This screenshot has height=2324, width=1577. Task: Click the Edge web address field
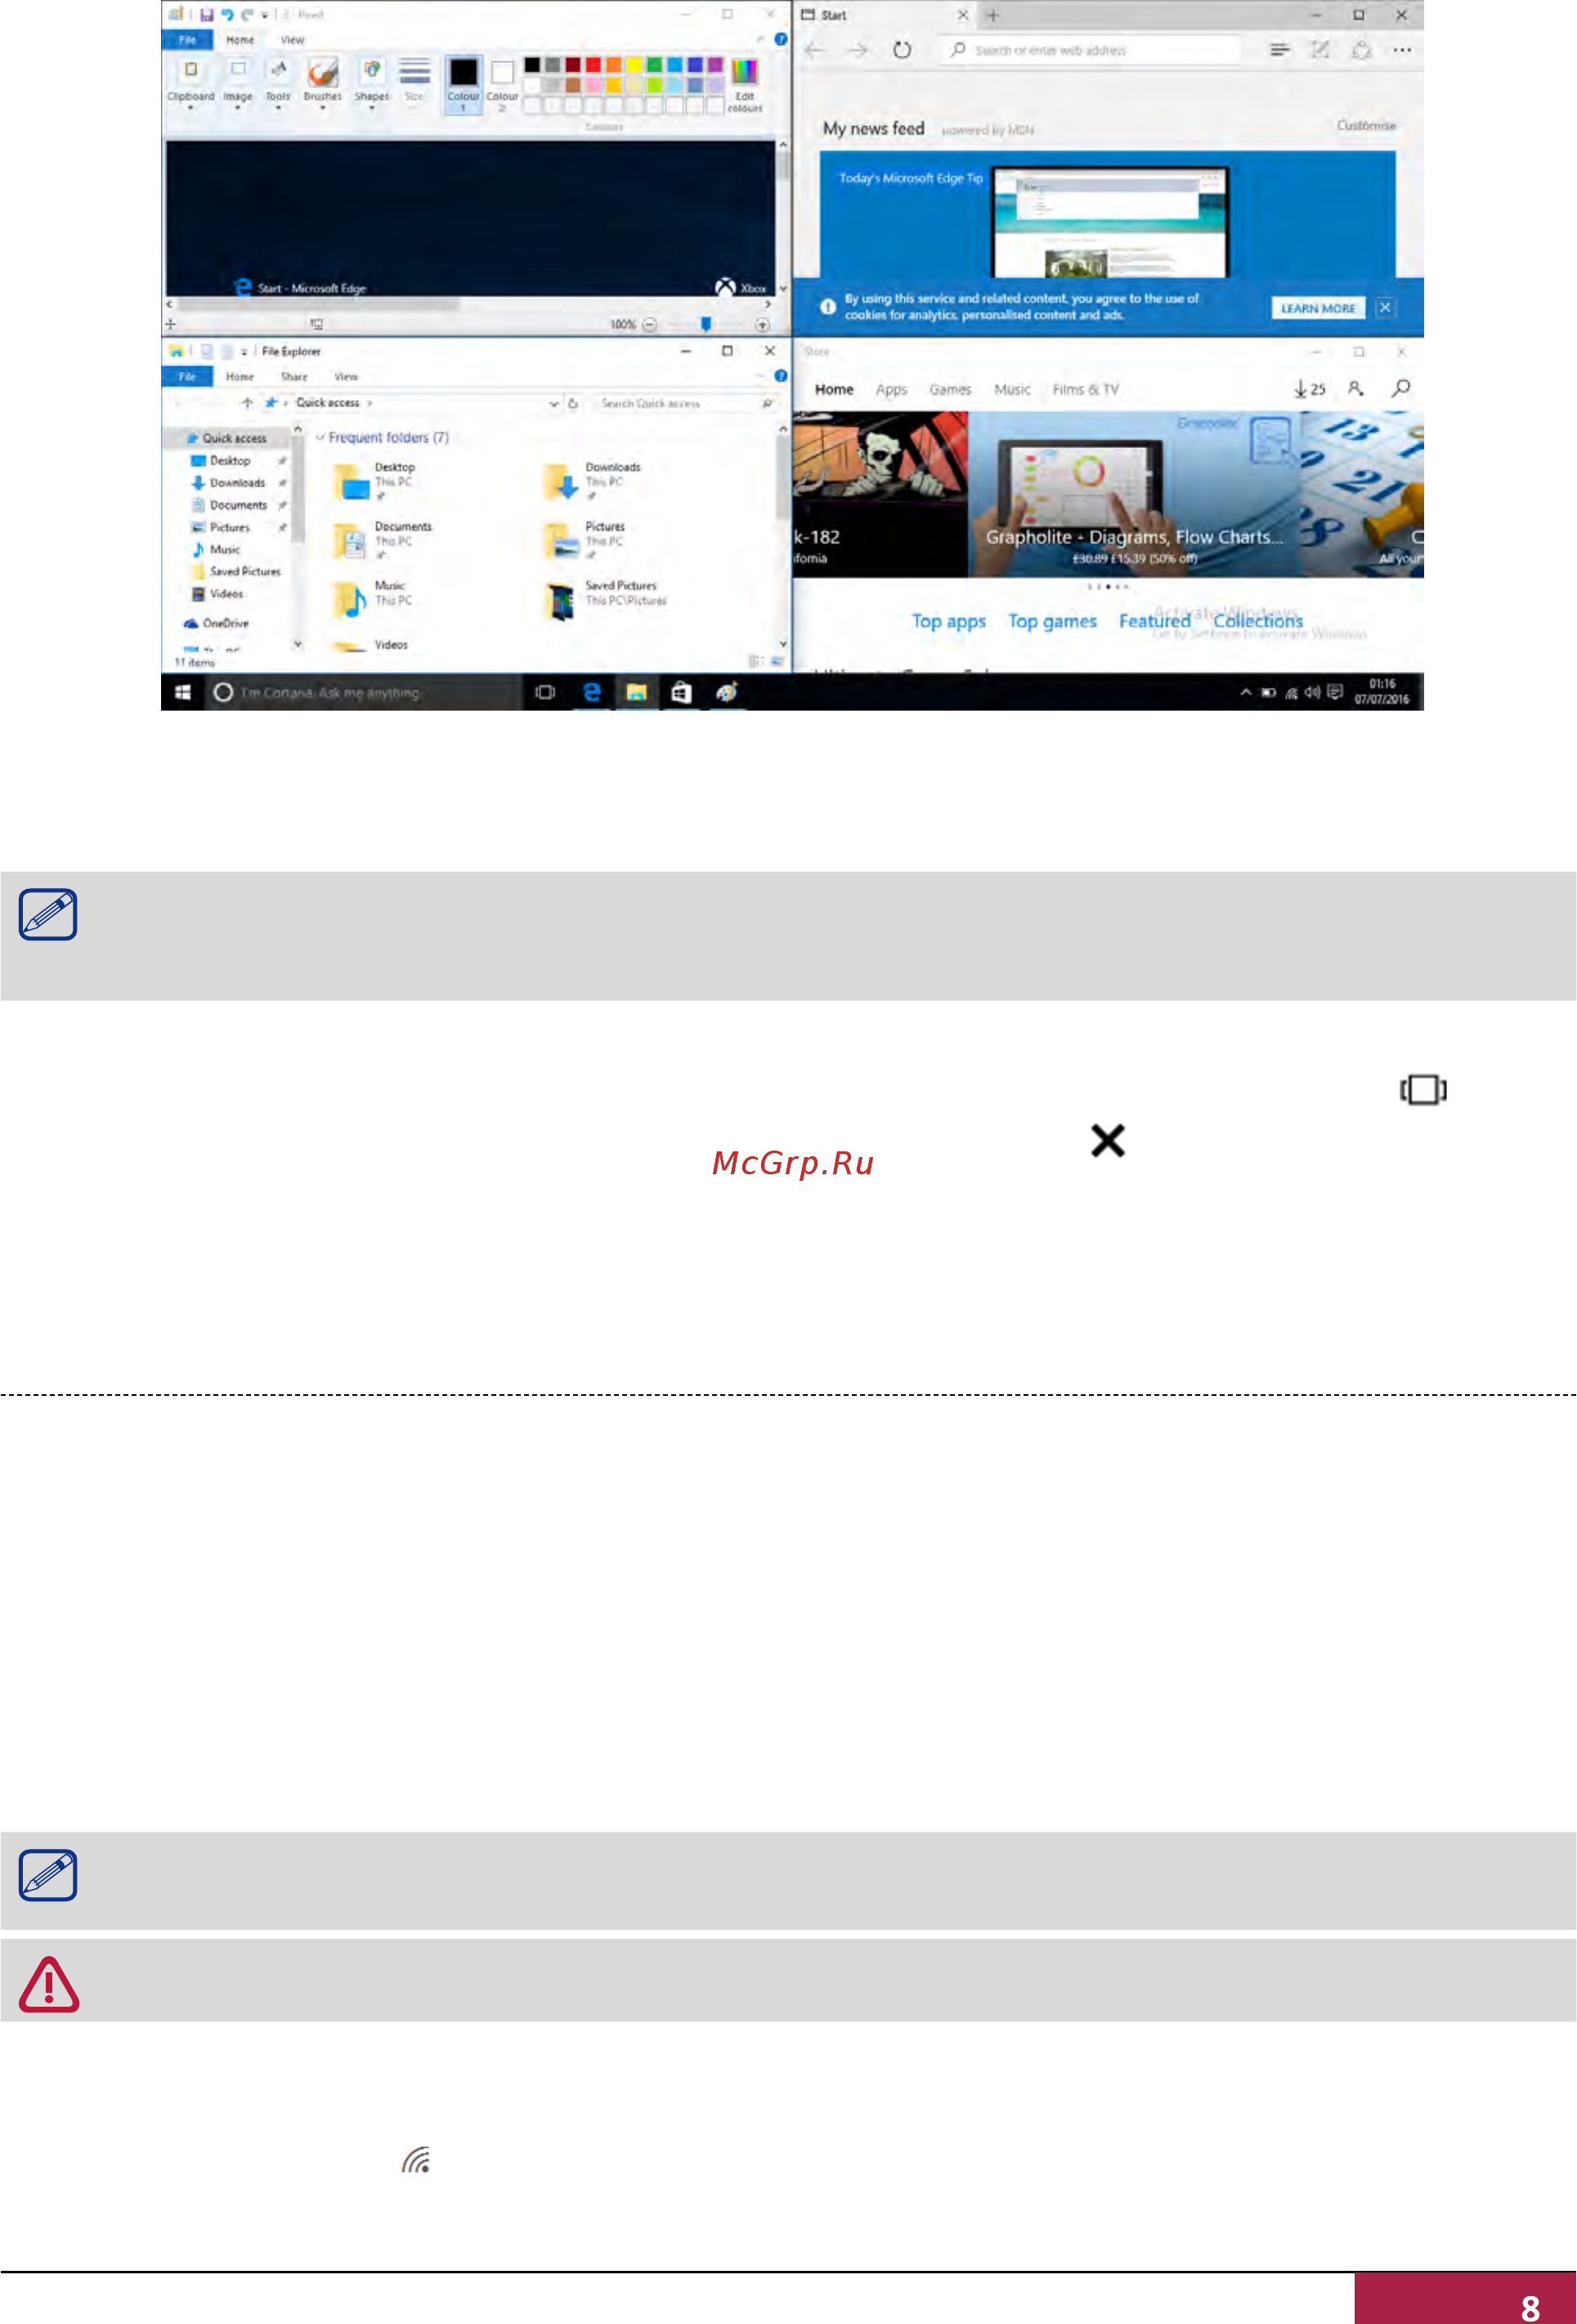pyautogui.click(x=1091, y=50)
